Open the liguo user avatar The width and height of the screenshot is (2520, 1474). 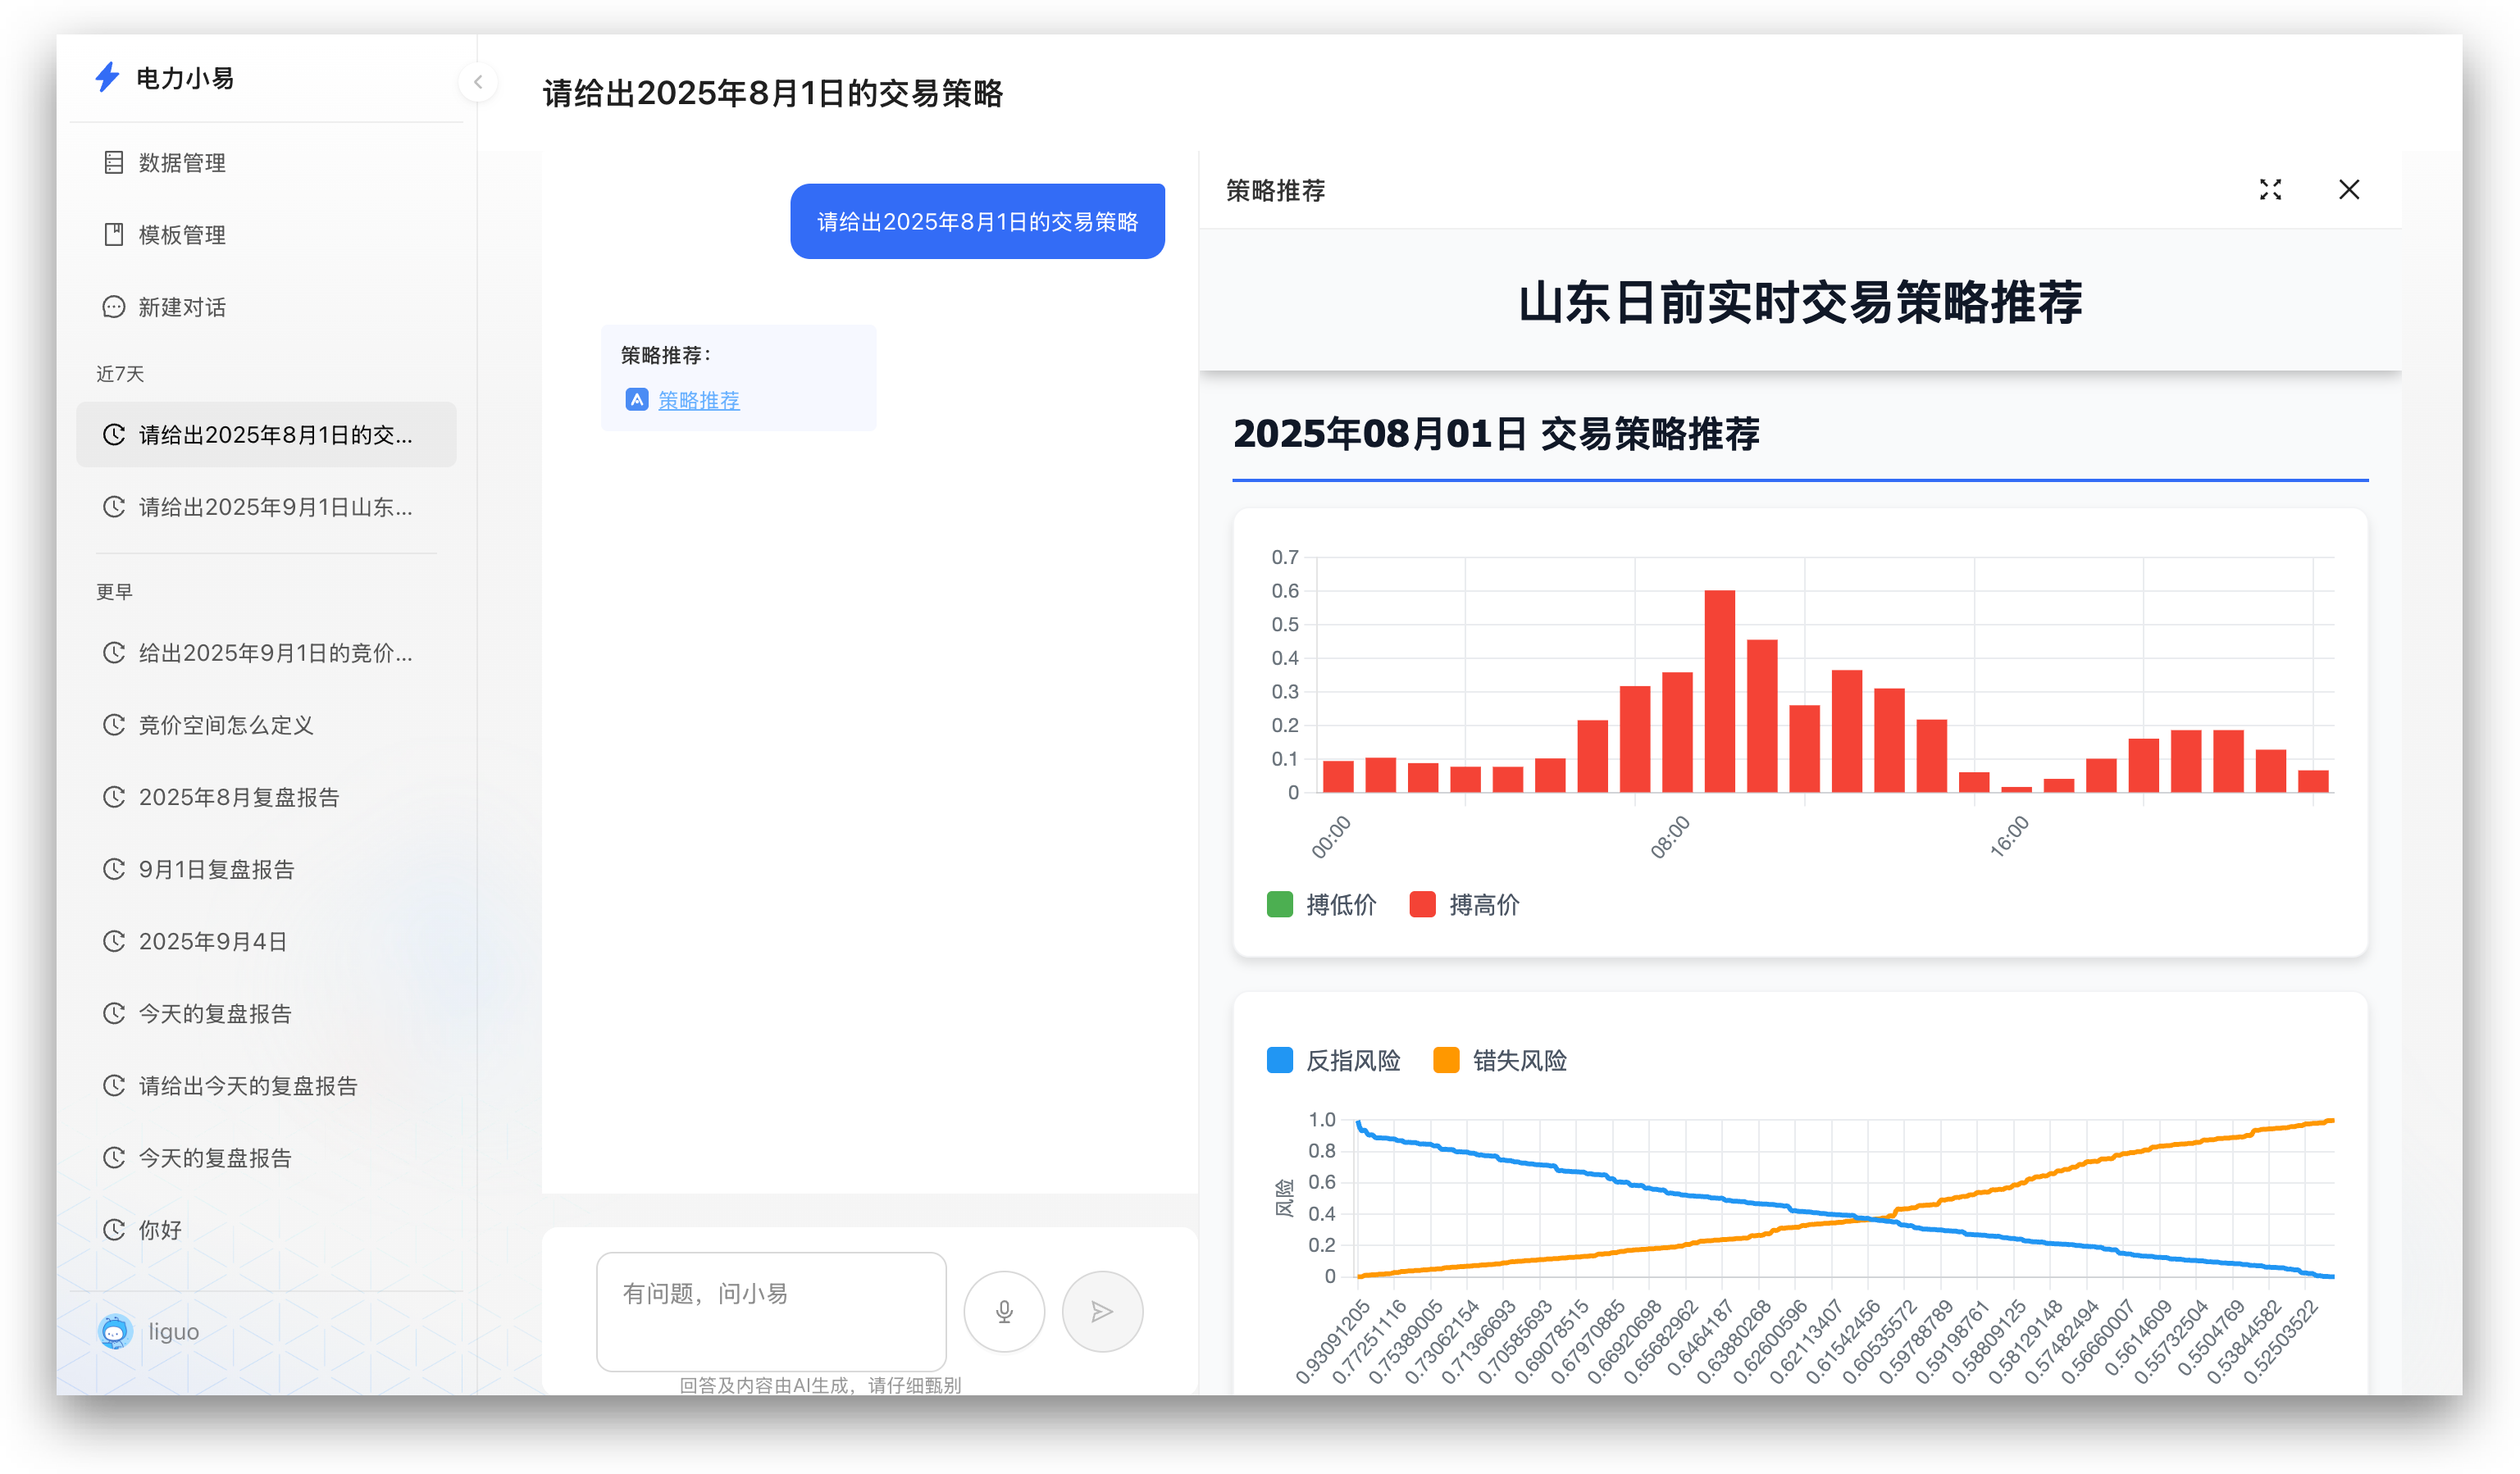click(116, 1331)
